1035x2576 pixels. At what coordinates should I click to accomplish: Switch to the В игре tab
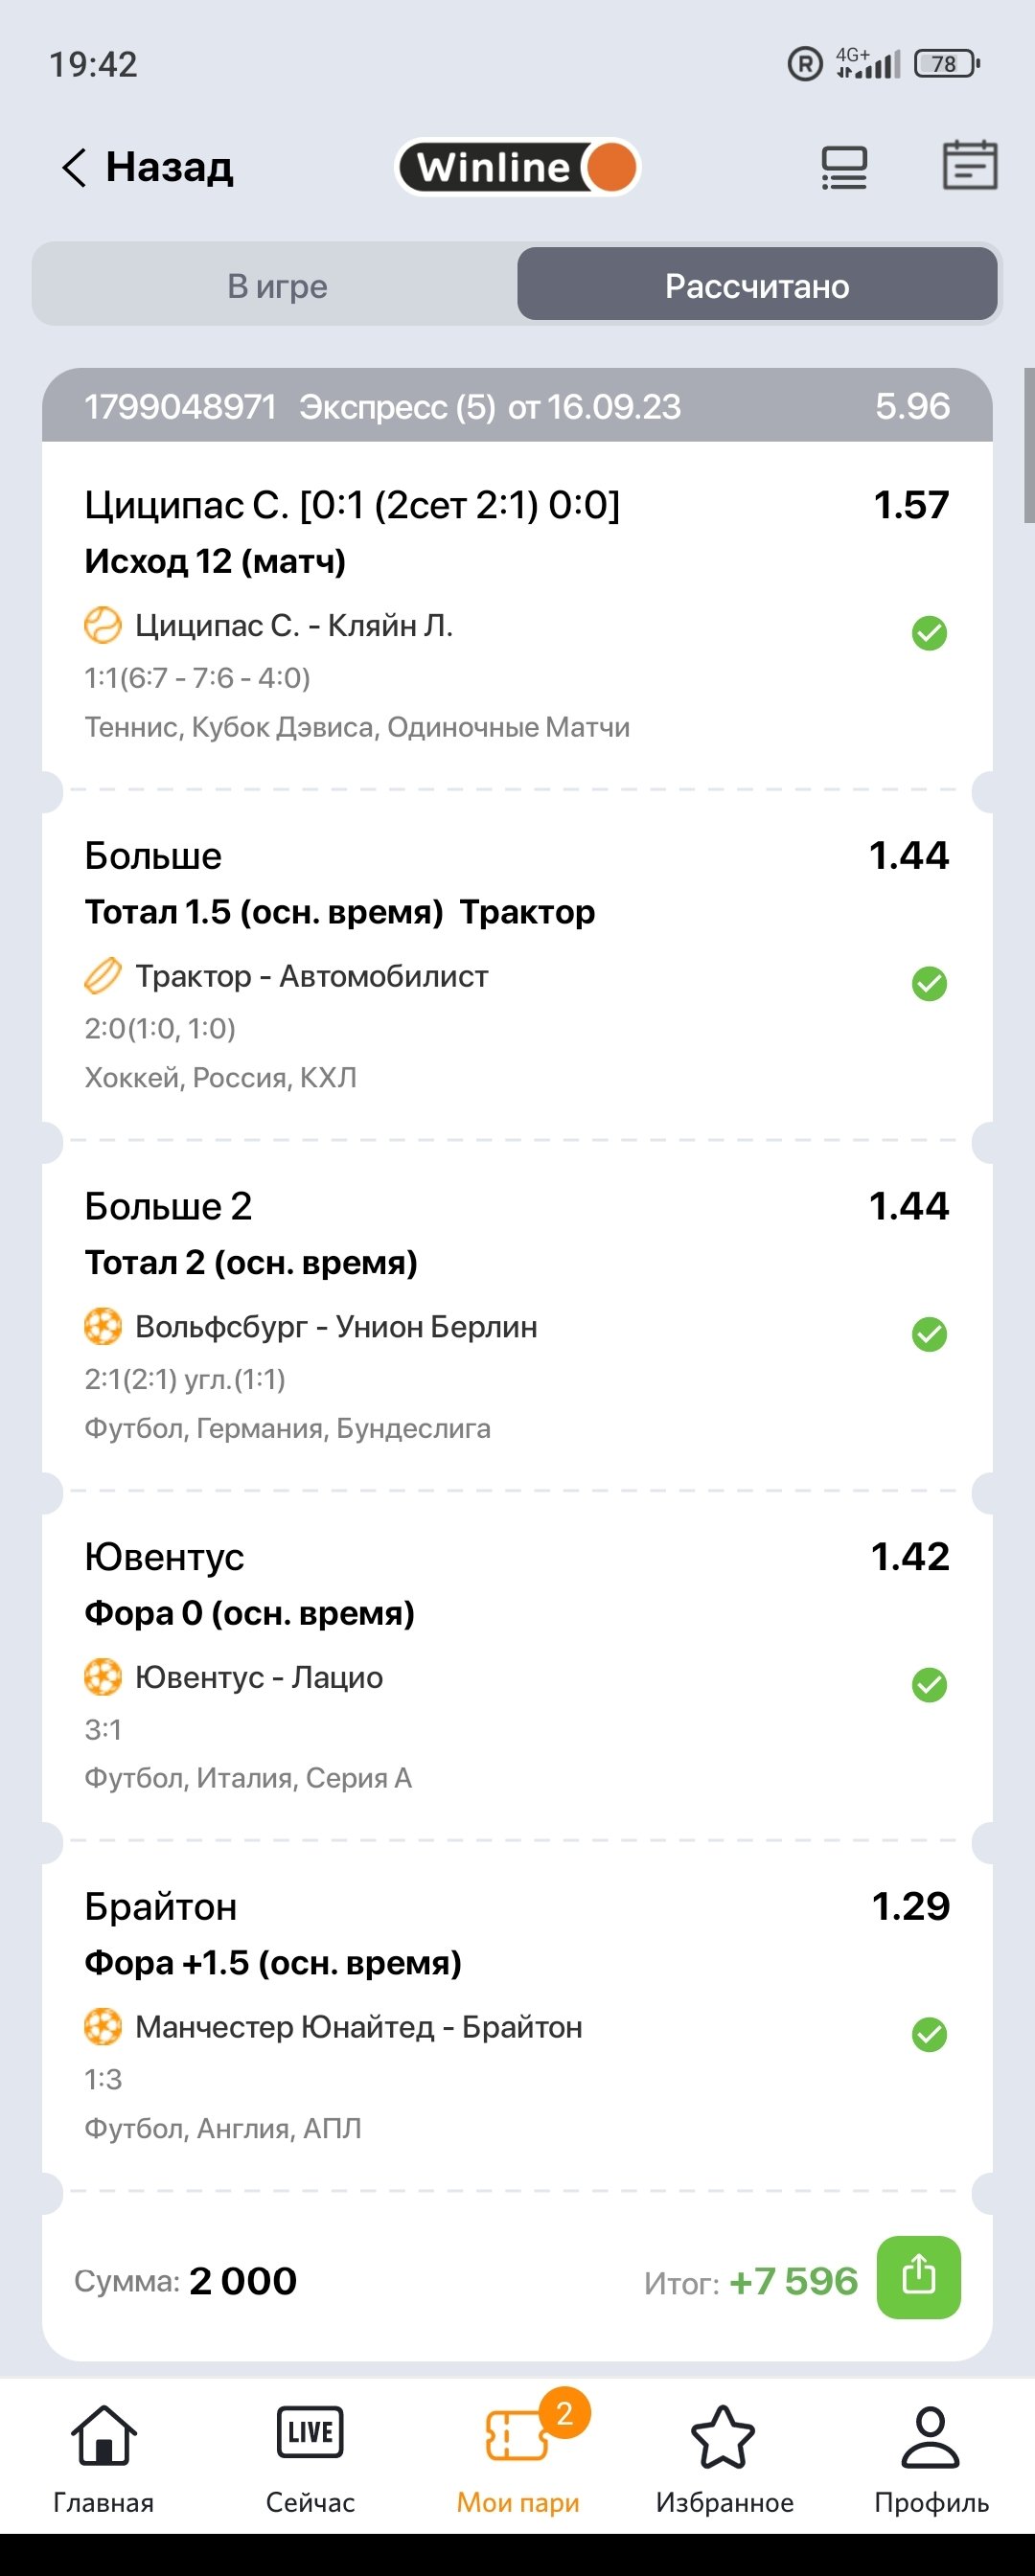(277, 286)
